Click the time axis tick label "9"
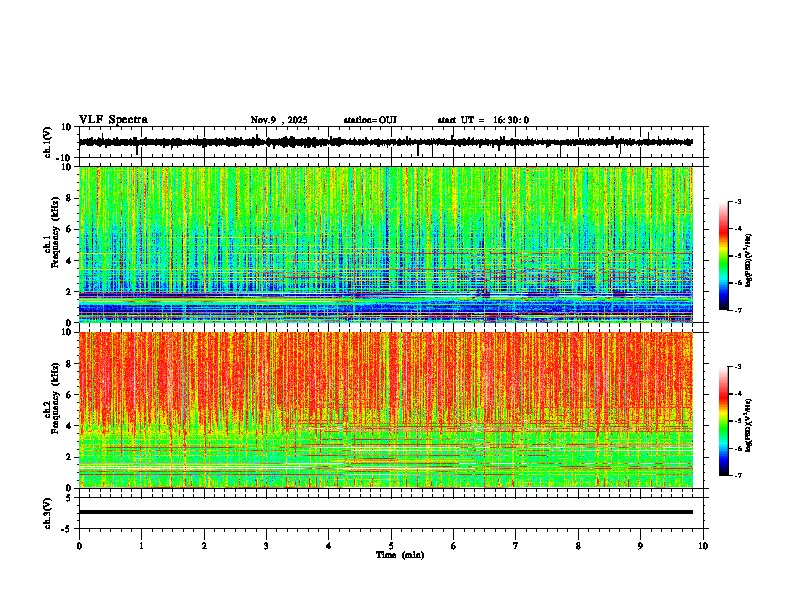The image size is (792, 612). (x=640, y=546)
